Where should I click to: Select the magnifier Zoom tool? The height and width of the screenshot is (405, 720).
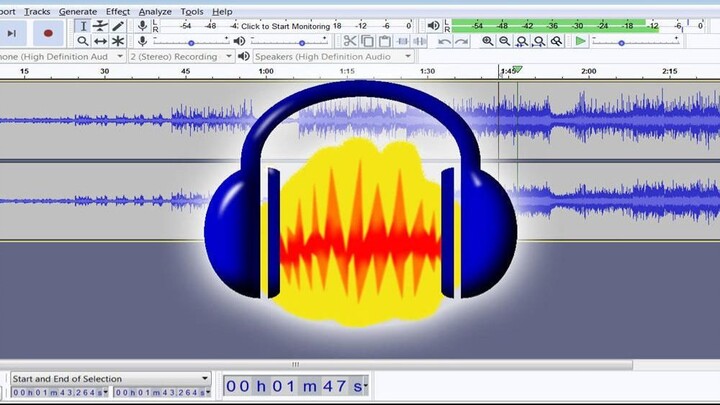coord(83,41)
